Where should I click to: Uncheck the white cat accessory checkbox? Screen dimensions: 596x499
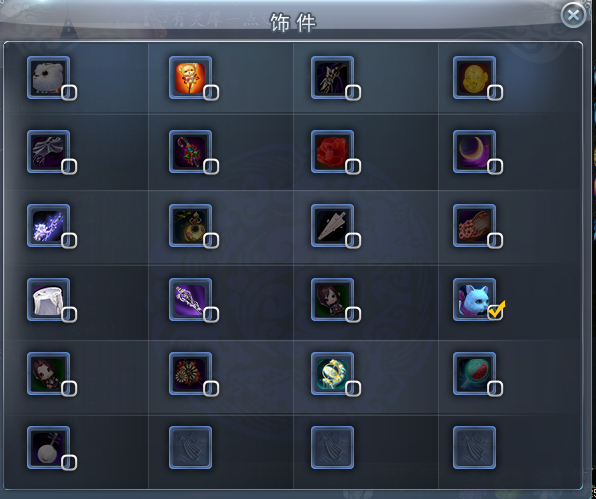tap(495, 312)
